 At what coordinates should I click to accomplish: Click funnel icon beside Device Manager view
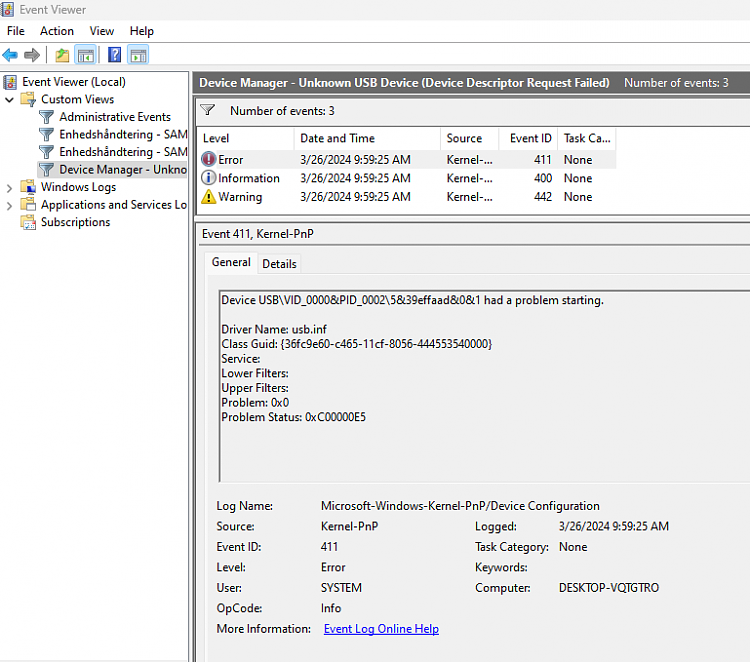point(46,169)
